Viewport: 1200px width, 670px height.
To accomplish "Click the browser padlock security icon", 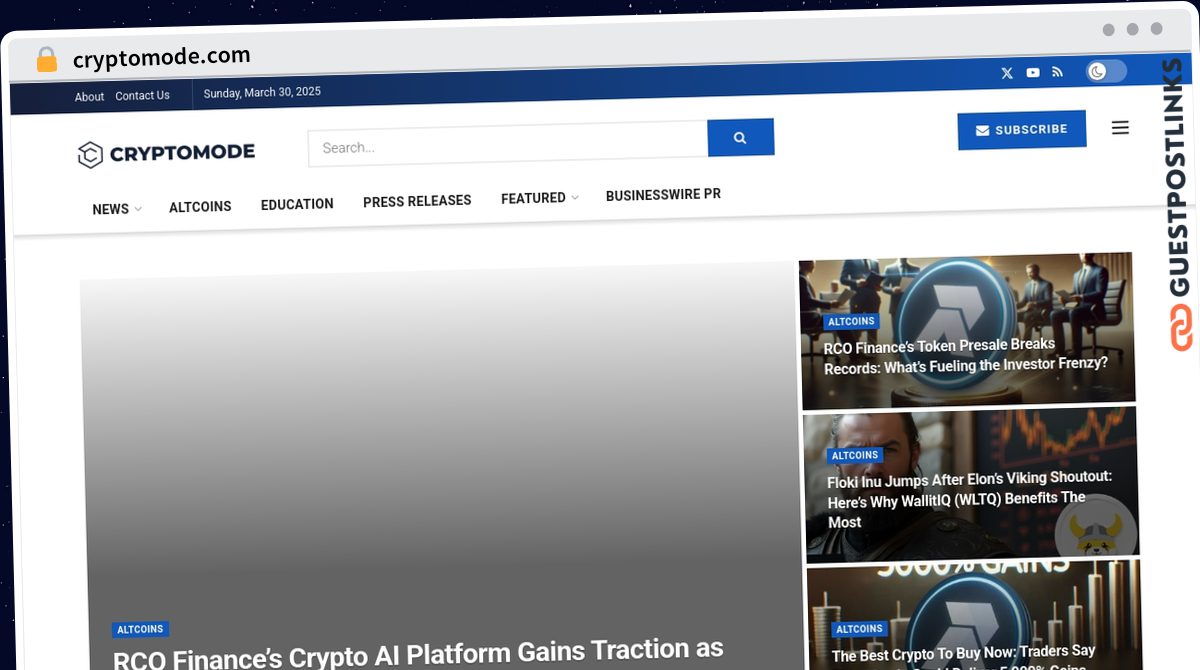I will click(x=47, y=60).
